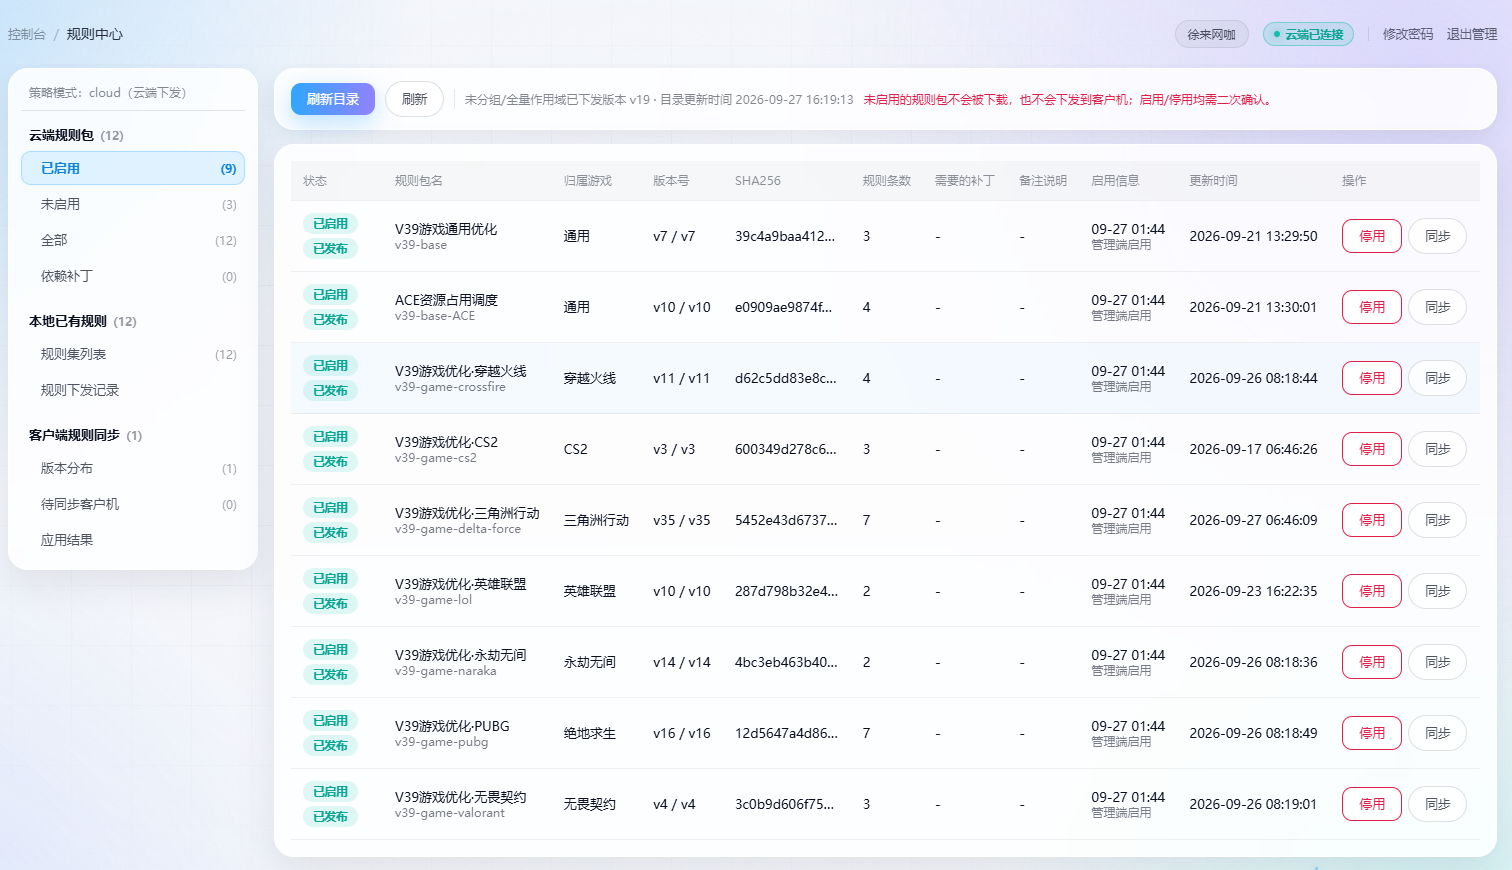
Task: Click 停用 for 永劫无间 rule pack
Action: [1372, 662]
